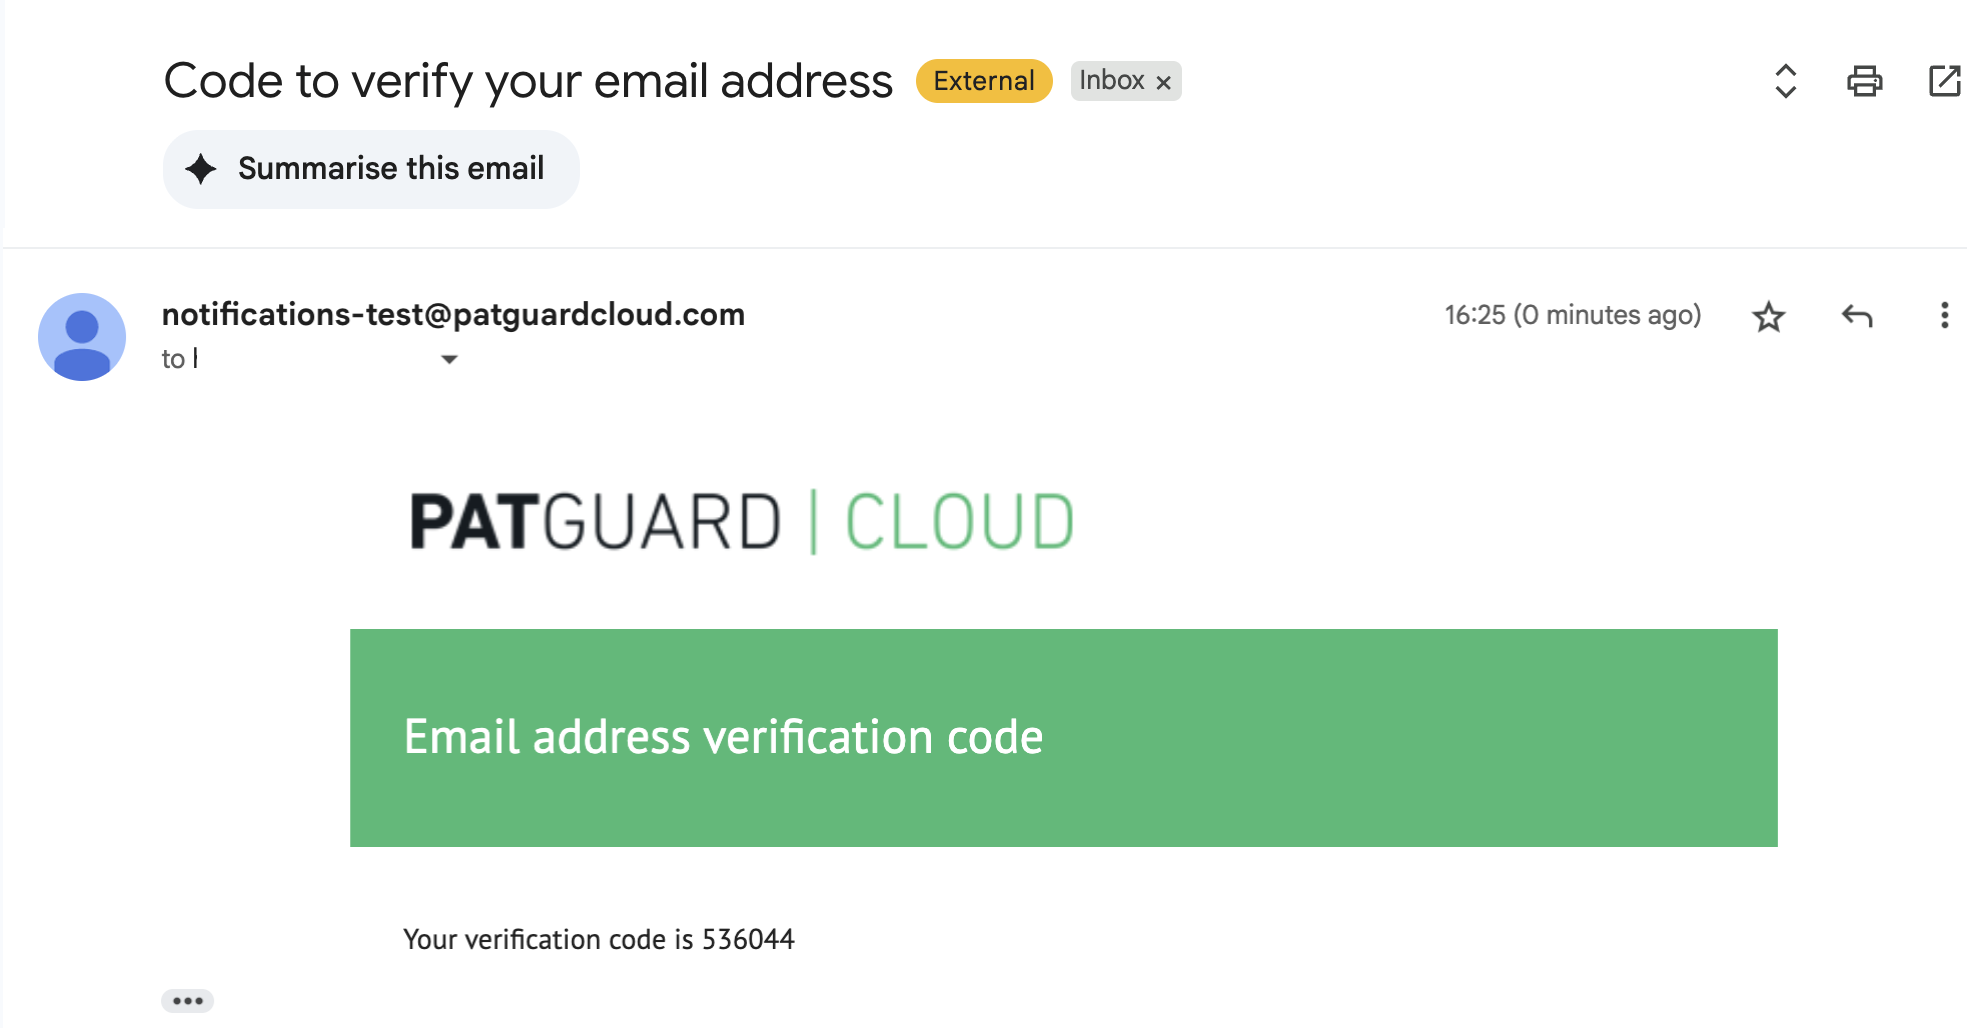Click the email subject heading
The height and width of the screenshot is (1028, 1984).
pos(528,81)
